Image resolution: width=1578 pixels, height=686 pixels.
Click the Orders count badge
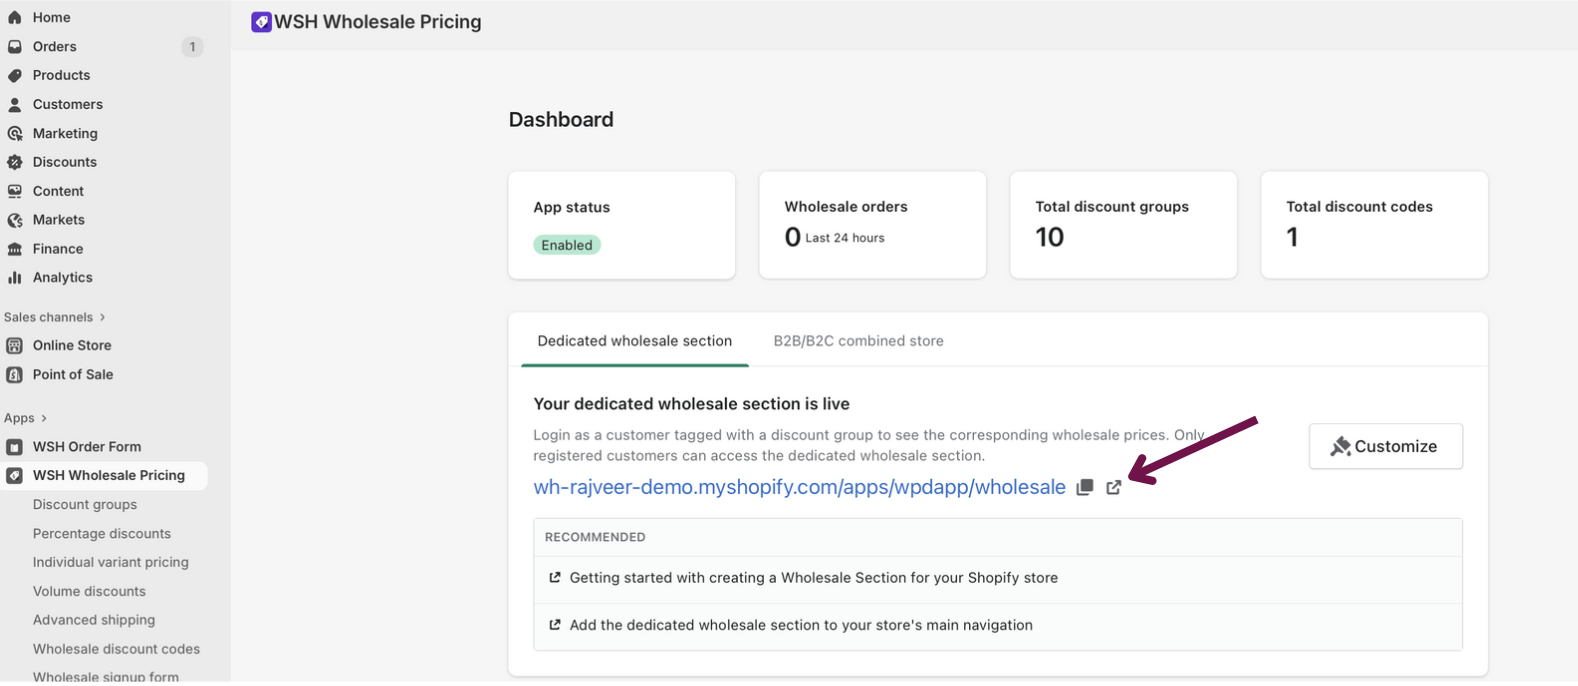(x=192, y=47)
